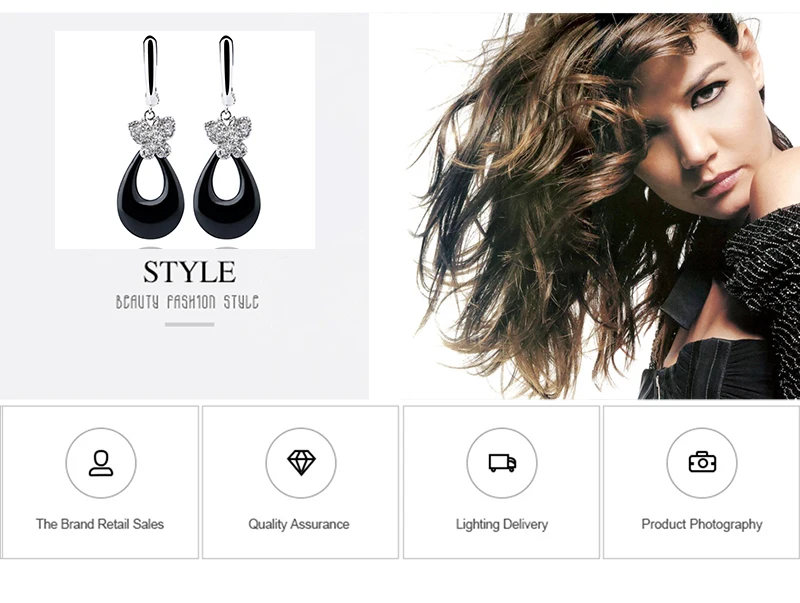
Task: Click the Lighting Delivery card
Action: pyautogui.click(x=502, y=482)
